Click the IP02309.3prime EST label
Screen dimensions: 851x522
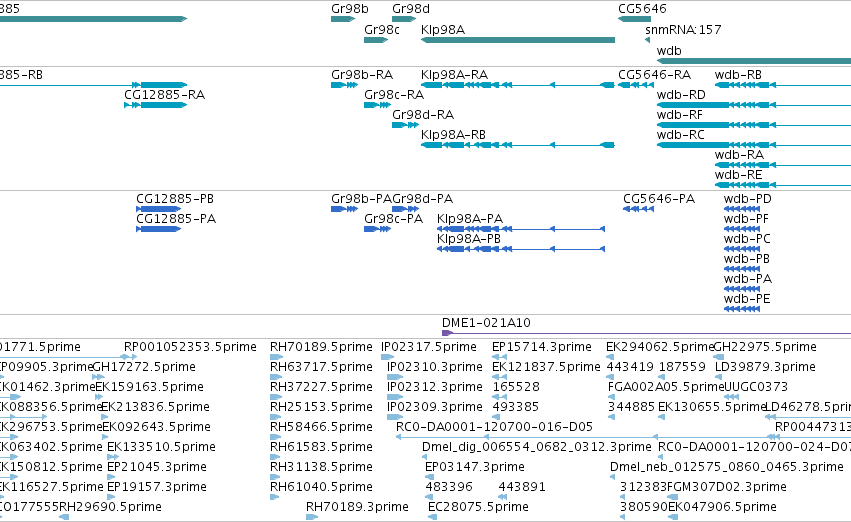coord(435,407)
